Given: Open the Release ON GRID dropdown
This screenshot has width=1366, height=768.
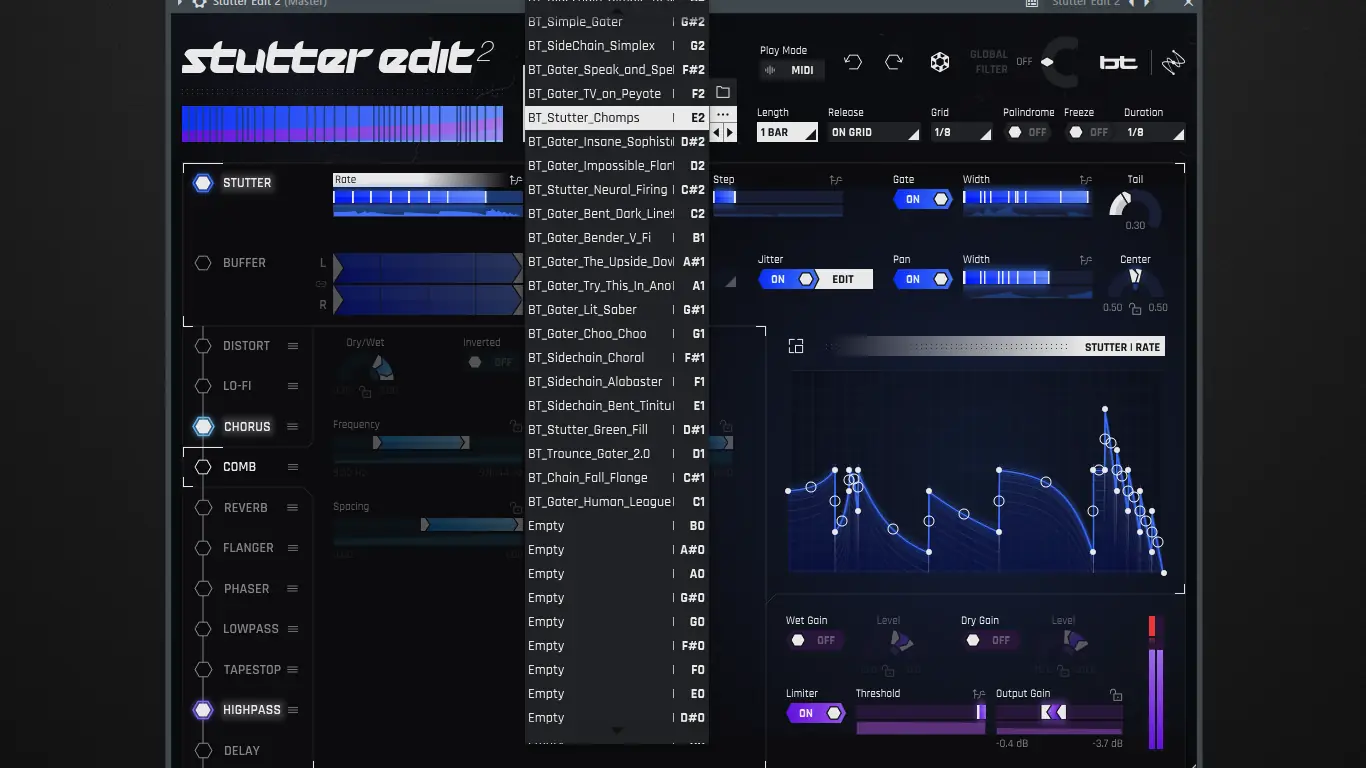Looking at the screenshot, I should pyautogui.click(x=874, y=132).
